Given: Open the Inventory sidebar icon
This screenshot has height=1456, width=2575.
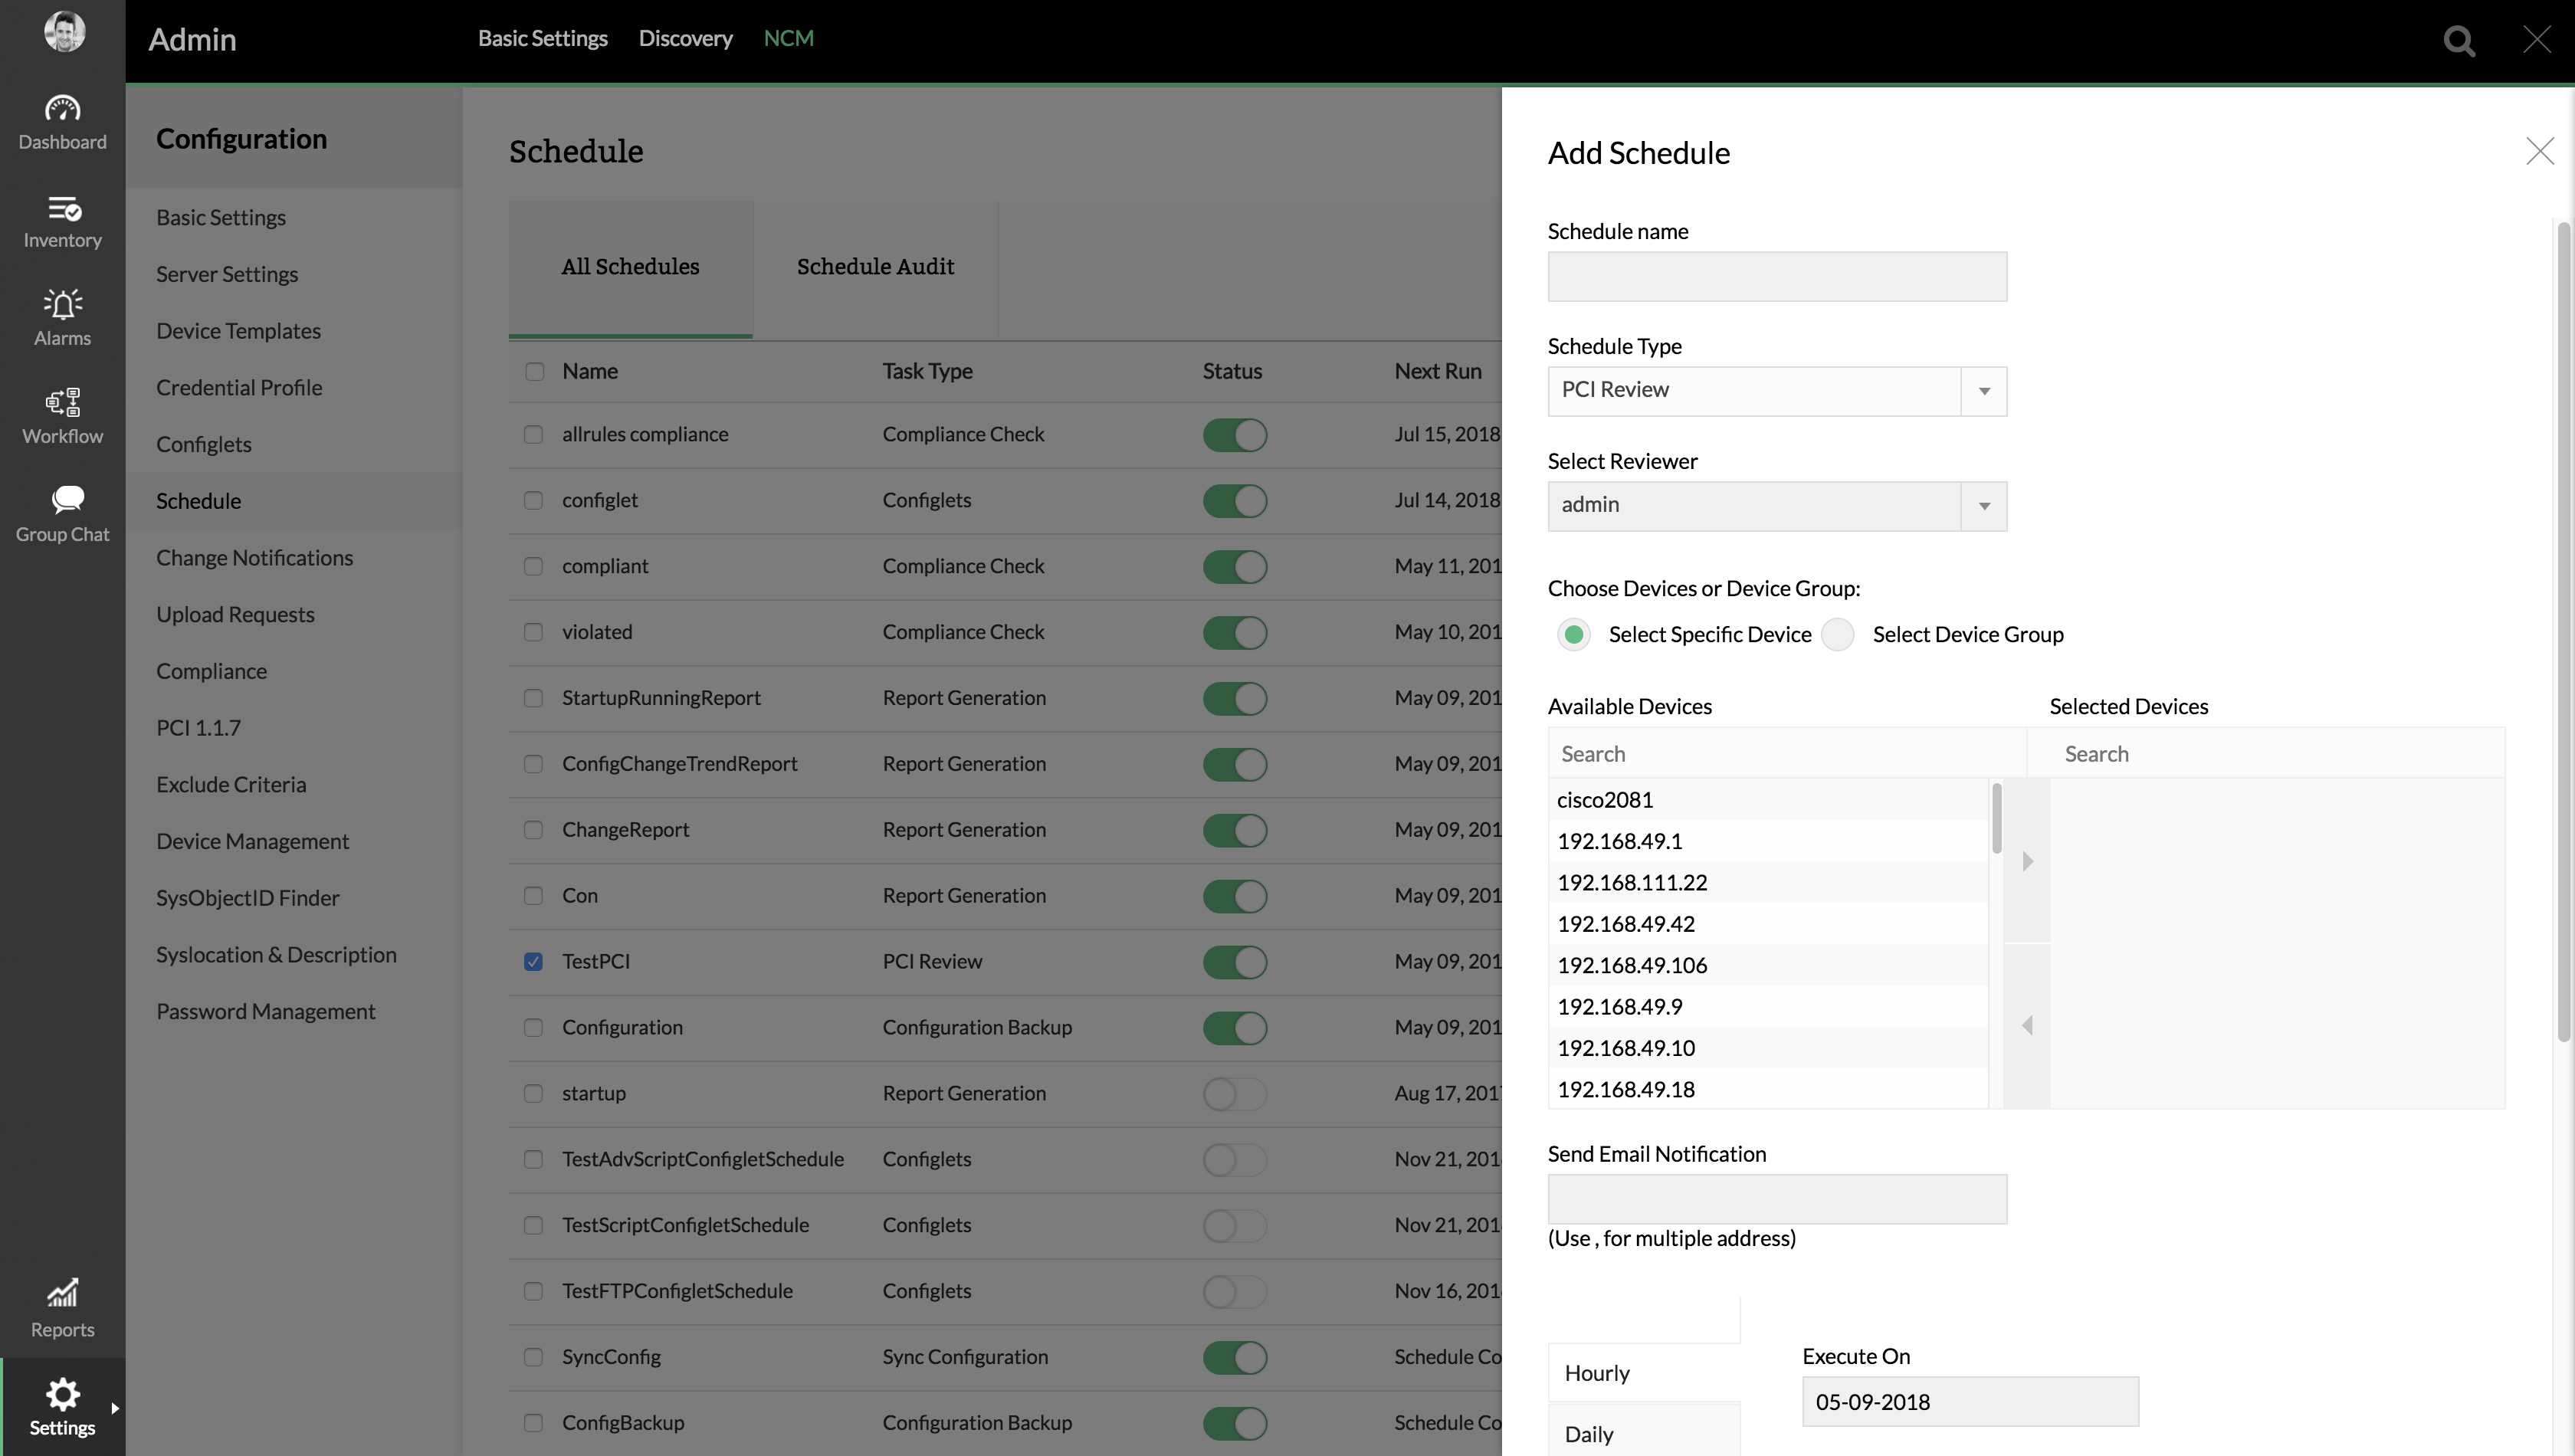Looking at the screenshot, I should tap(62, 208).
